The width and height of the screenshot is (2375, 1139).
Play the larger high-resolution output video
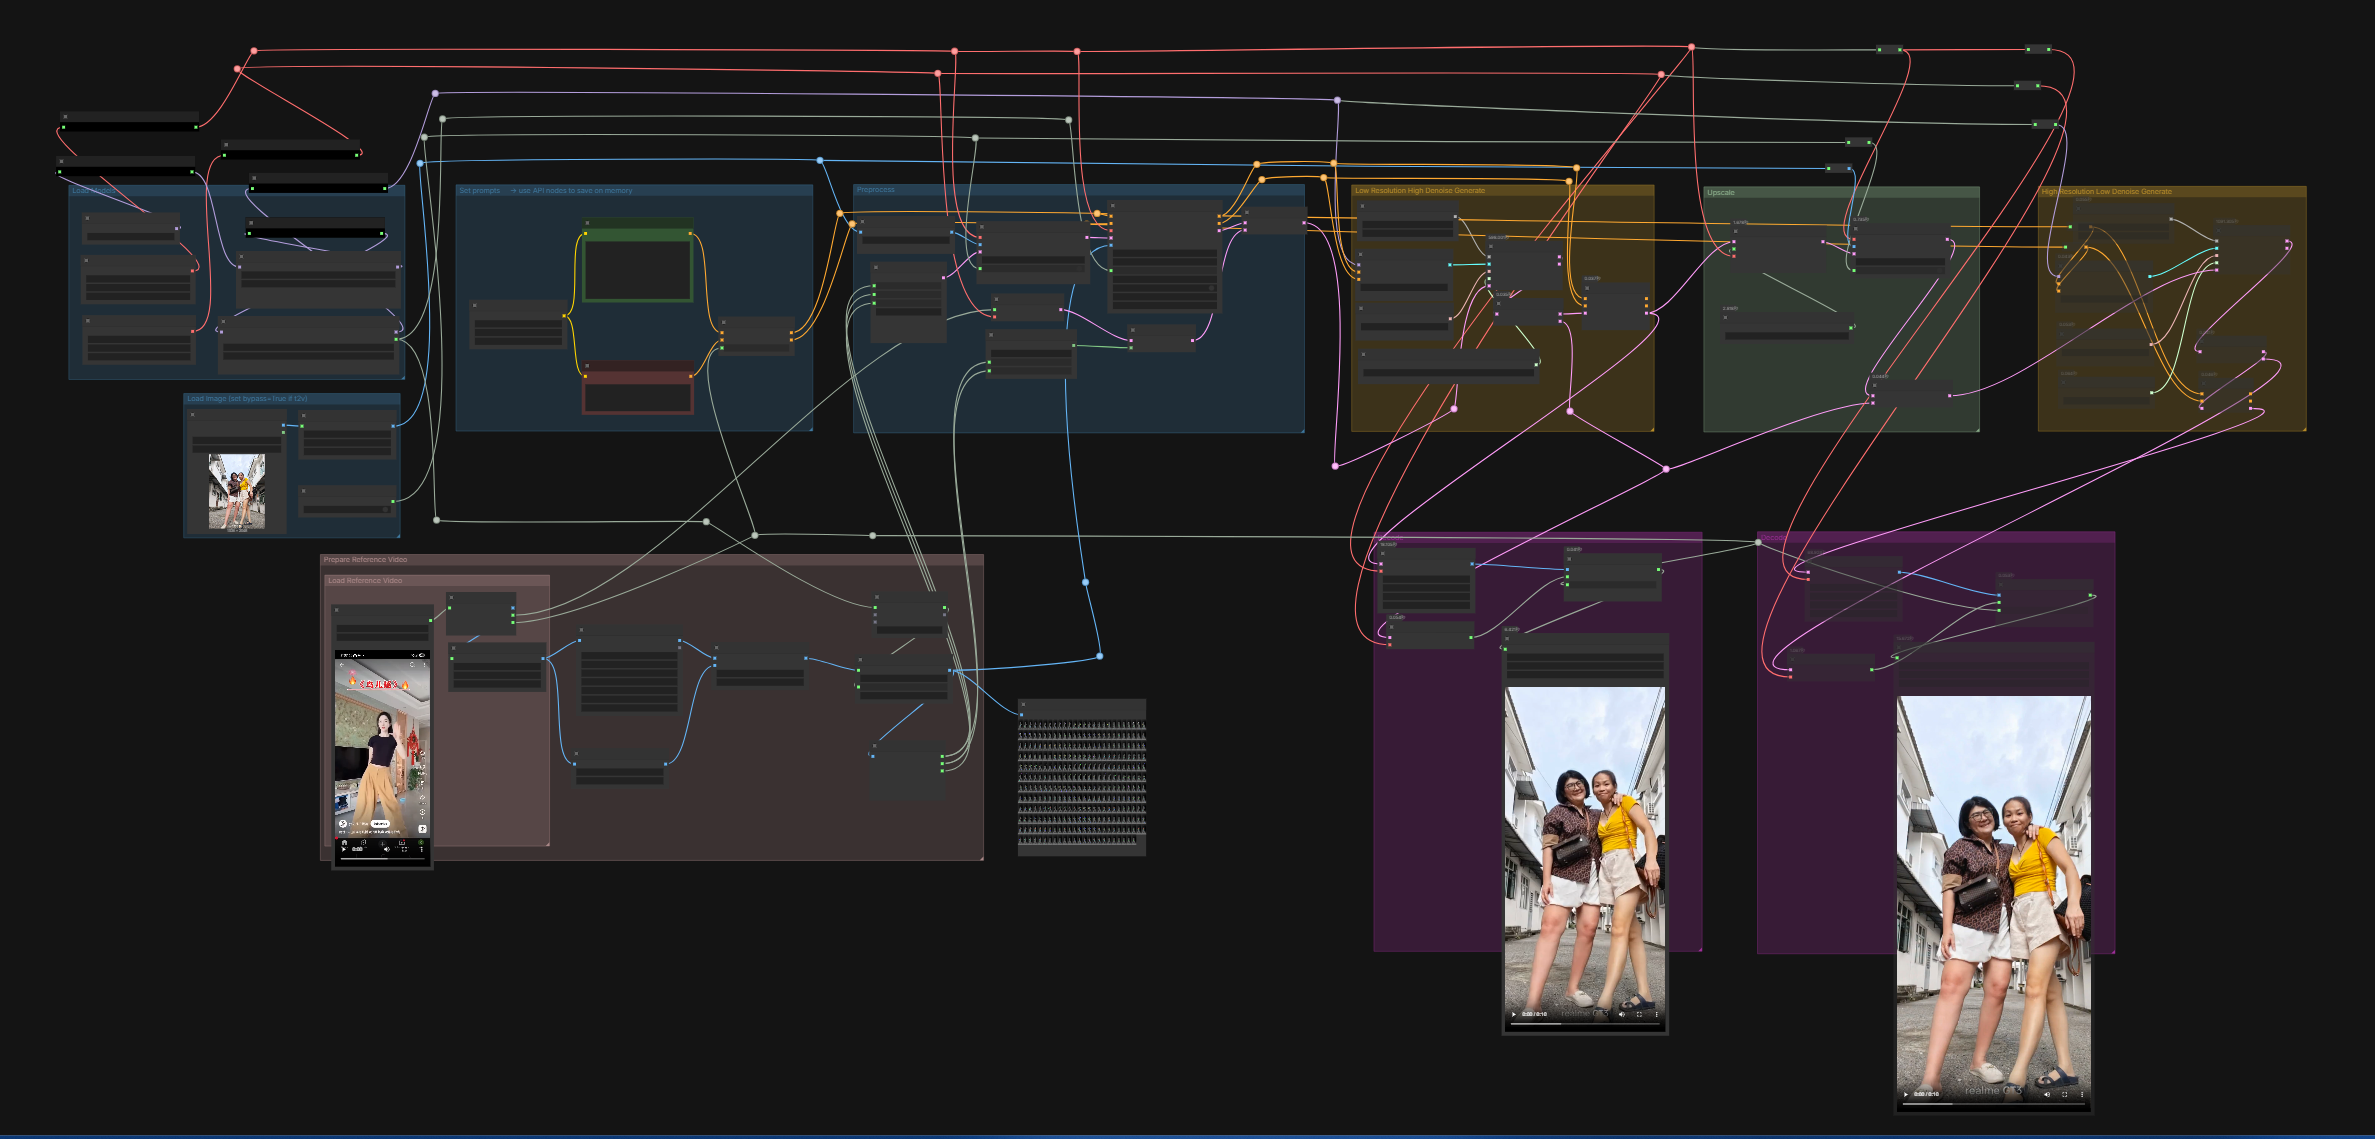pos(1906,1094)
